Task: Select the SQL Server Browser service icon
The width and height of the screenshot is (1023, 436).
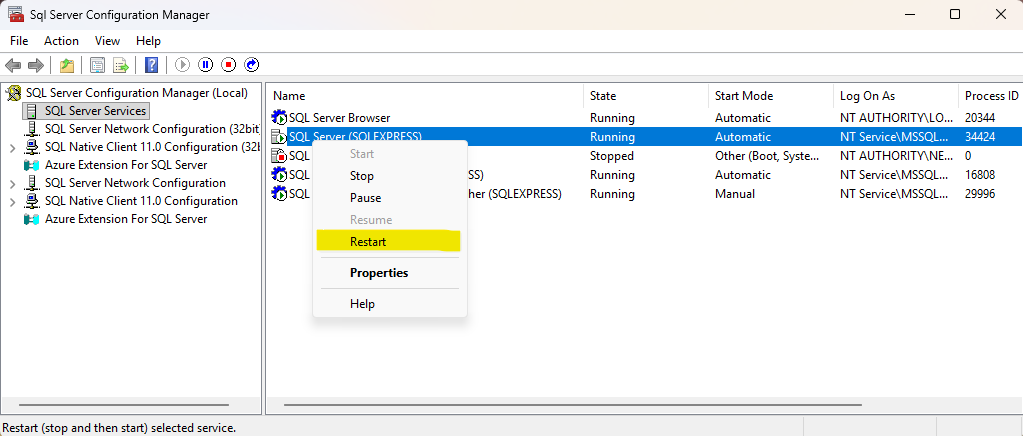Action: [x=279, y=118]
